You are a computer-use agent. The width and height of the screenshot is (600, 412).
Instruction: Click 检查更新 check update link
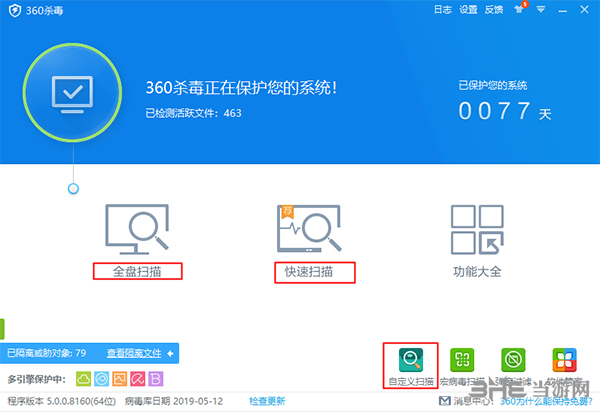pyautogui.click(x=267, y=401)
